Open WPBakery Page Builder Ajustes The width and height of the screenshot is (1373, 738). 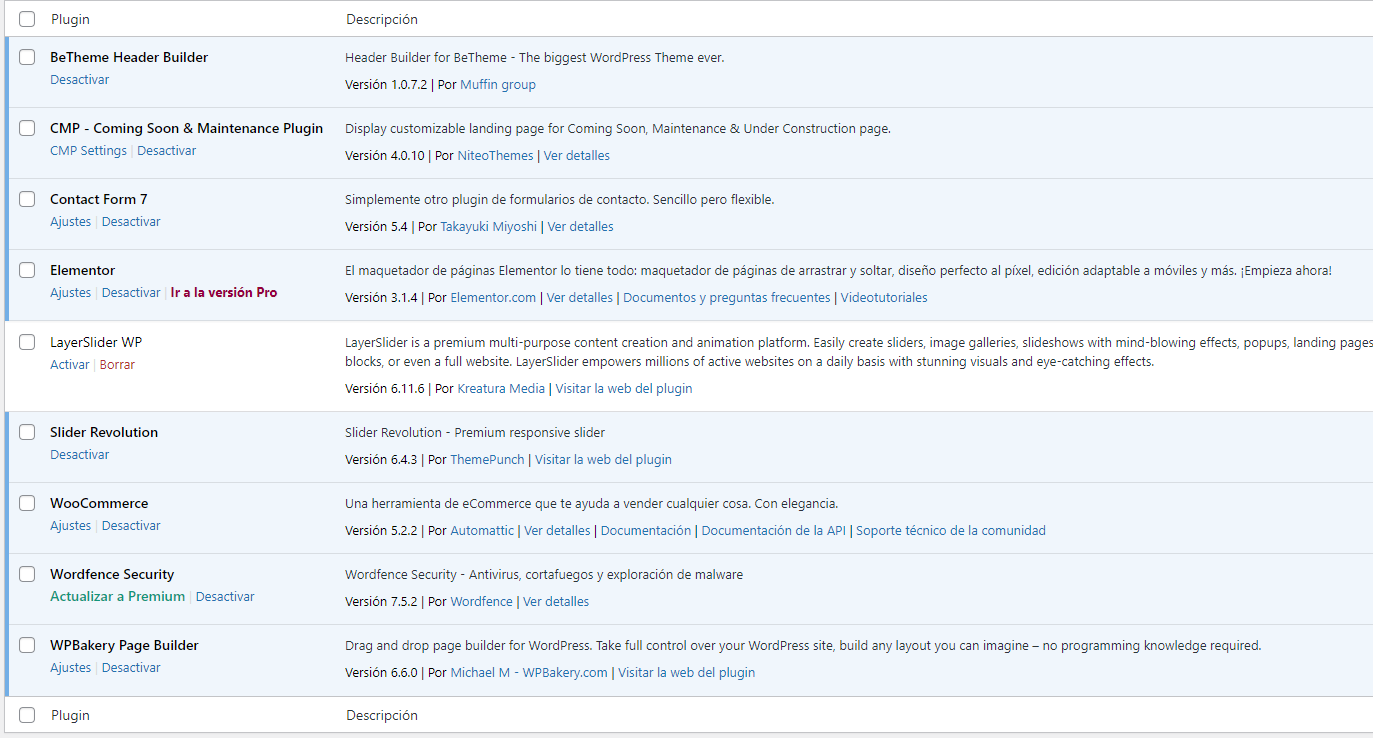pos(71,668)
